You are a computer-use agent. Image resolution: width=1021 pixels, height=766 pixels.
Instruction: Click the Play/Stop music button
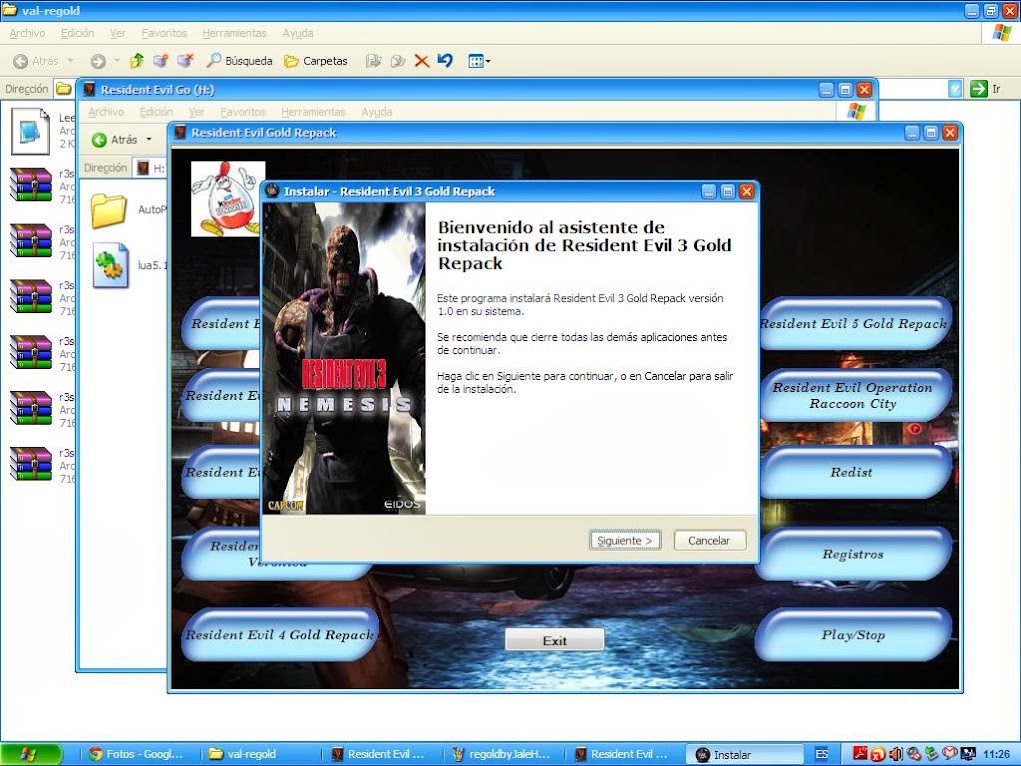(x=853, y=635)
